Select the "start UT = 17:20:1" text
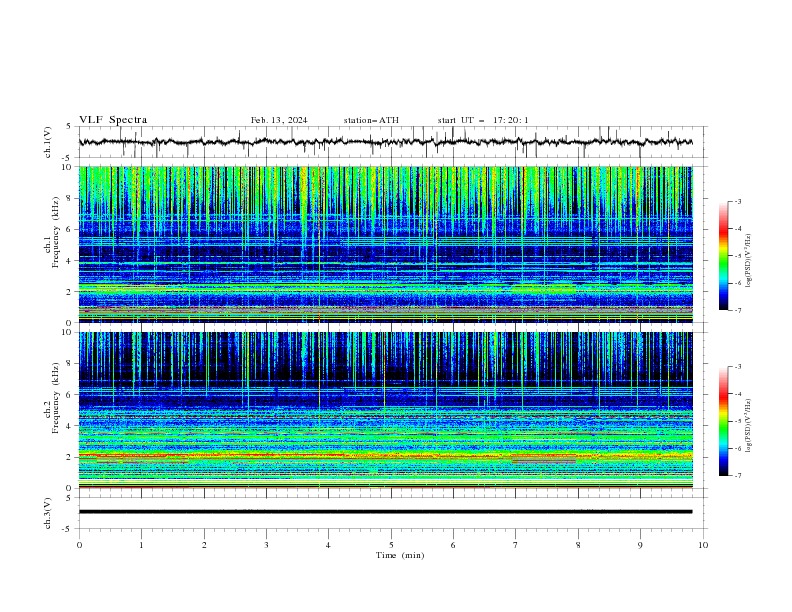 483,120
